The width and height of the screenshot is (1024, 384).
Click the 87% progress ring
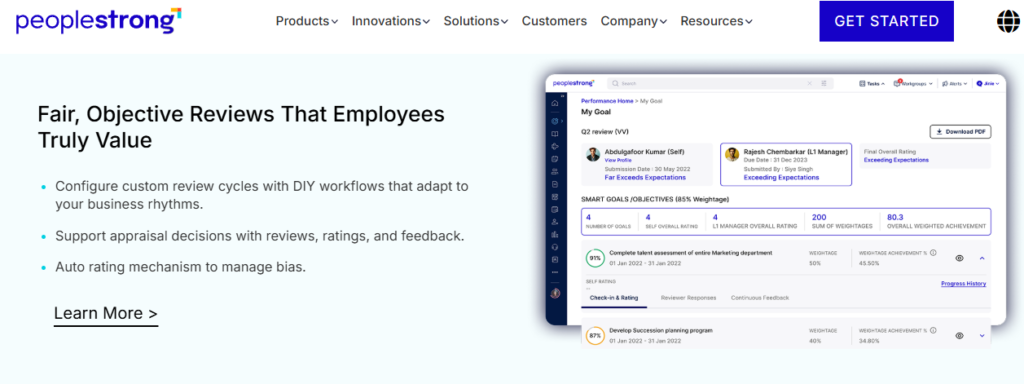(x=595, y=336)
